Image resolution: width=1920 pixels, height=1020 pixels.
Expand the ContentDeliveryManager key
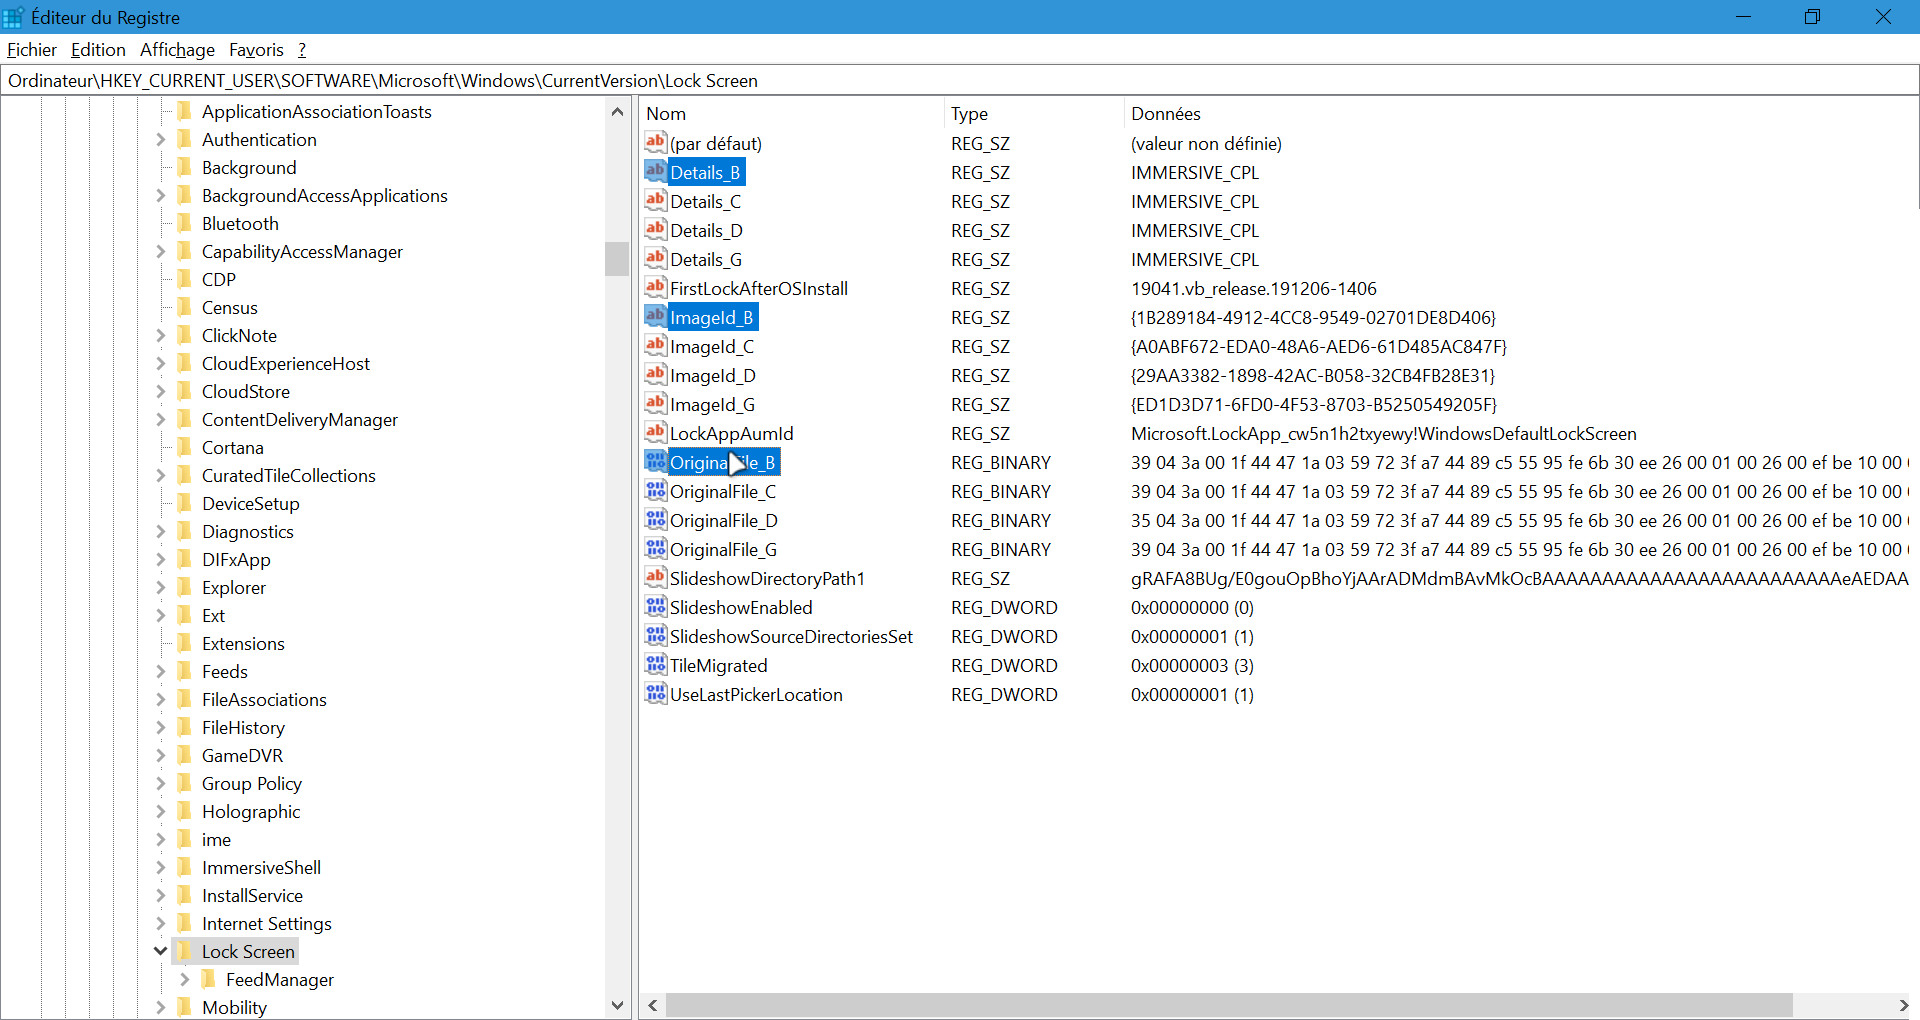[x=160, y=419]
